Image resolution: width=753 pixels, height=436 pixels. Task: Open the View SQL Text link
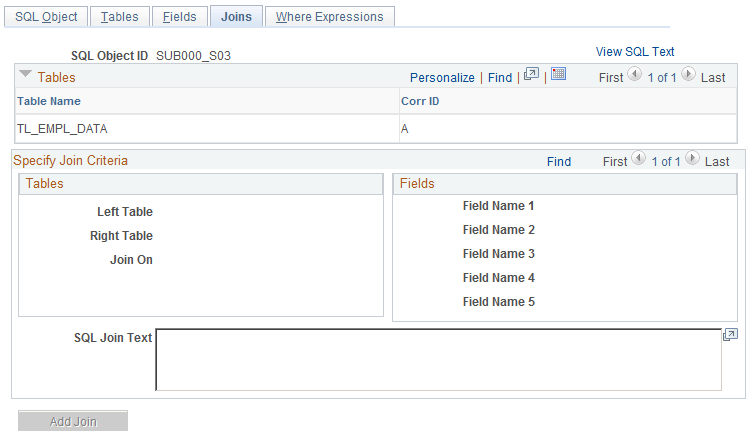tap(635, 51)
